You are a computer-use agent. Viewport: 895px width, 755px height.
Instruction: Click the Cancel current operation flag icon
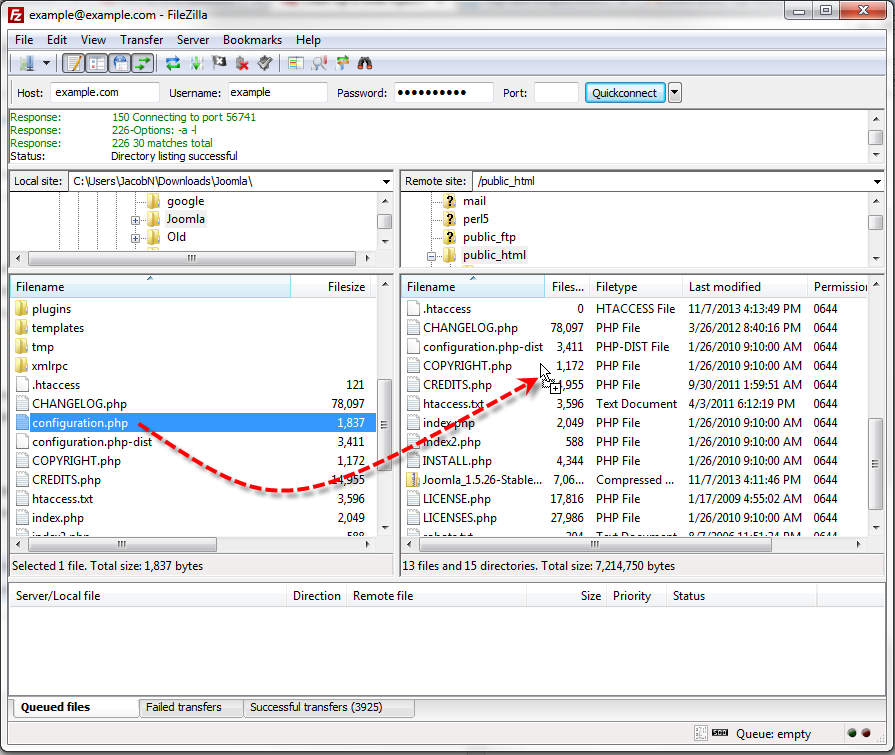(219, 64)
